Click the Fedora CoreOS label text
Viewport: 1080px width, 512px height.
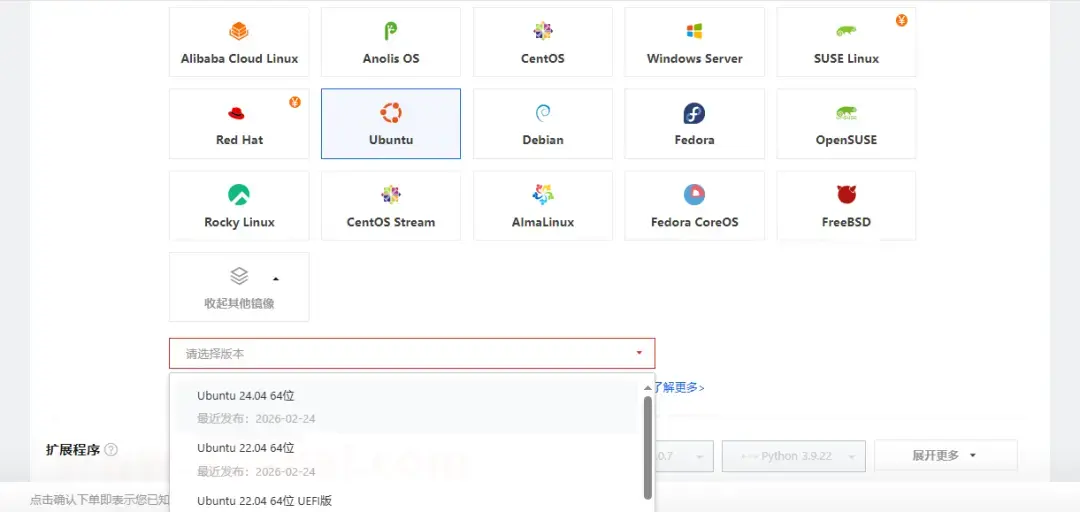click(694, 222)
